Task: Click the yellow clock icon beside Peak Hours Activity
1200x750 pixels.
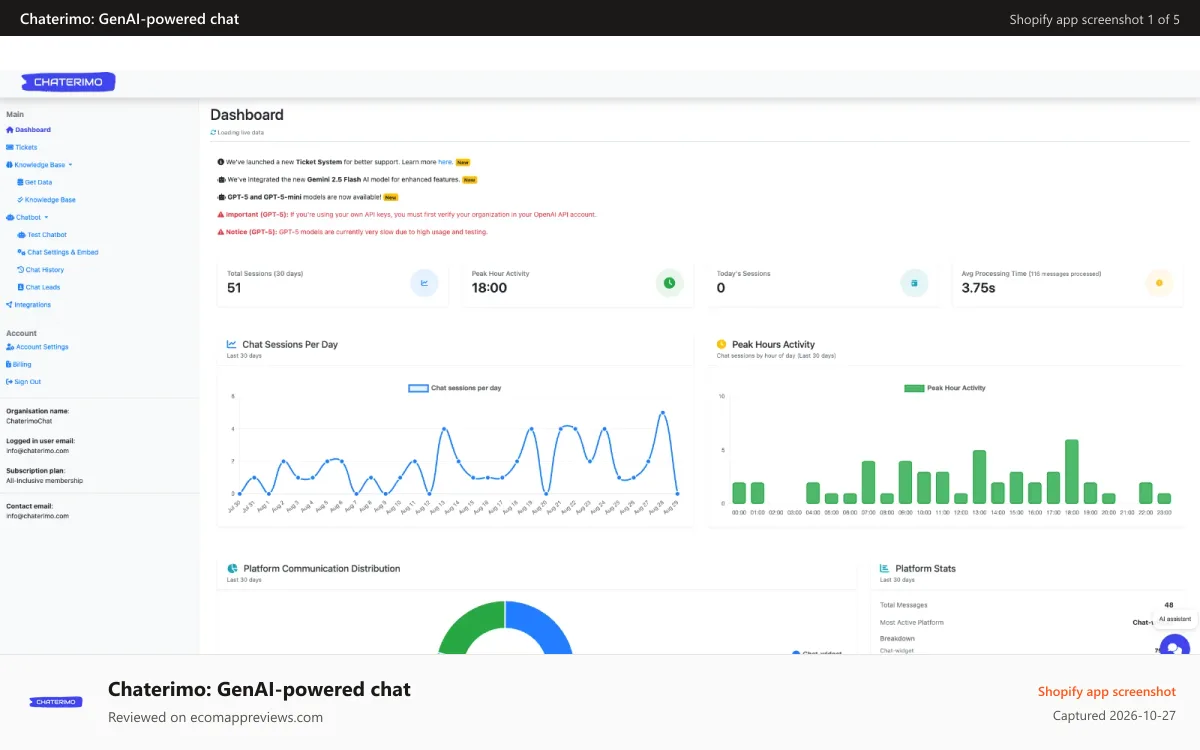Action: click(x=722, y=344)
